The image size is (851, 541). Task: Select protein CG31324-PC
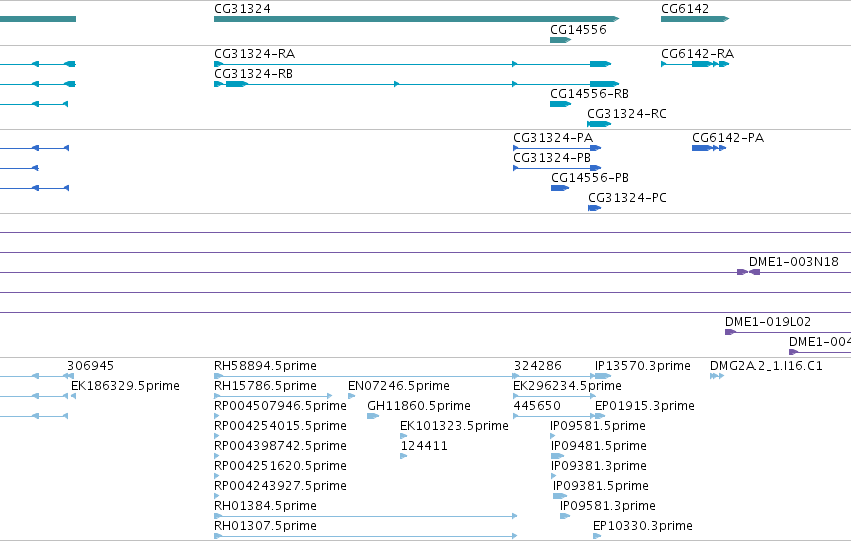[595, 208]
